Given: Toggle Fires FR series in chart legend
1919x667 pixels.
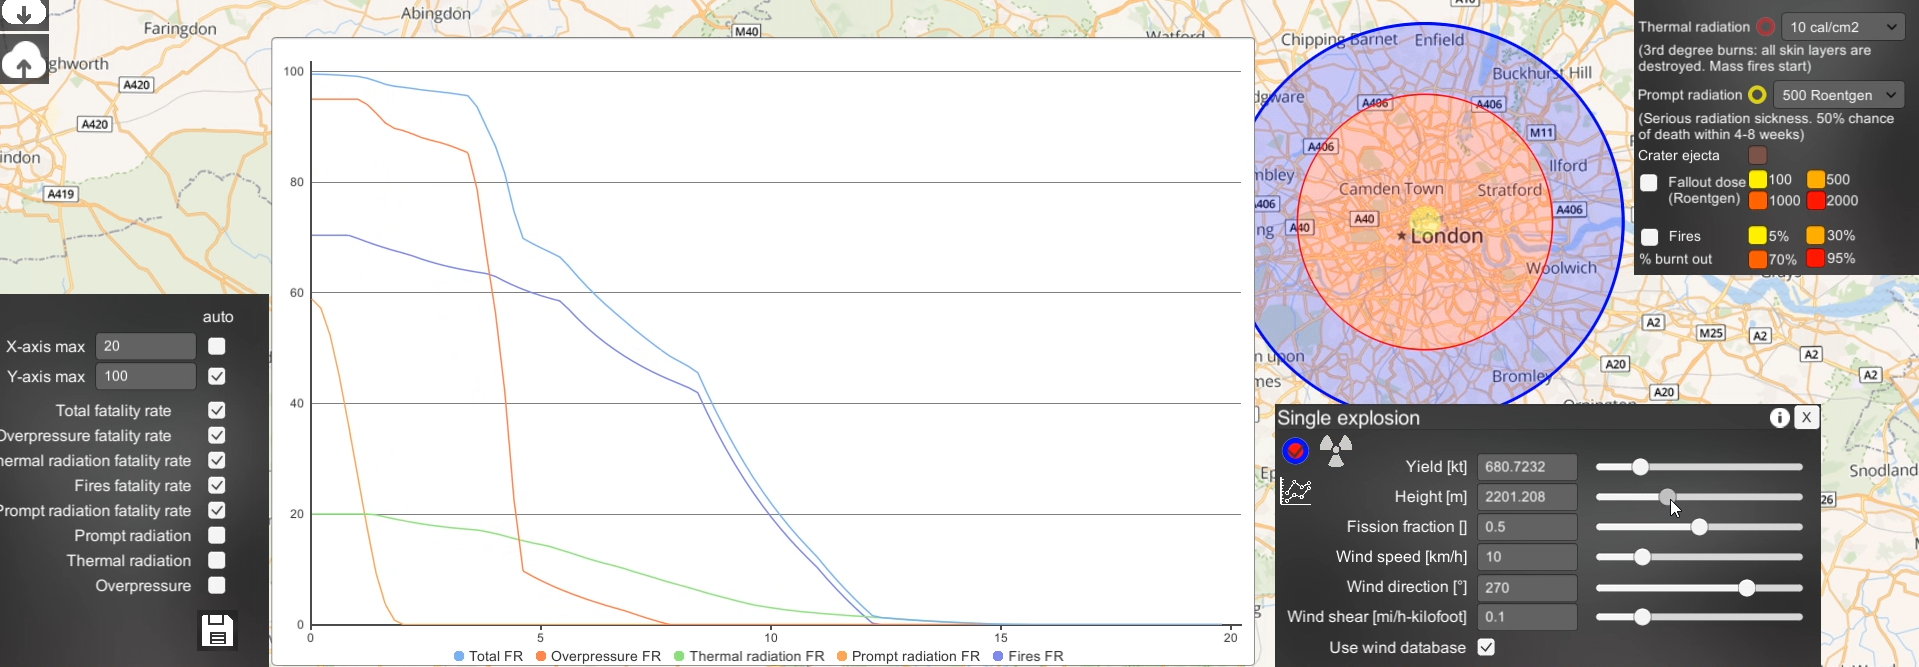Looking at the screenshot, I should [x=1028, y=656].
